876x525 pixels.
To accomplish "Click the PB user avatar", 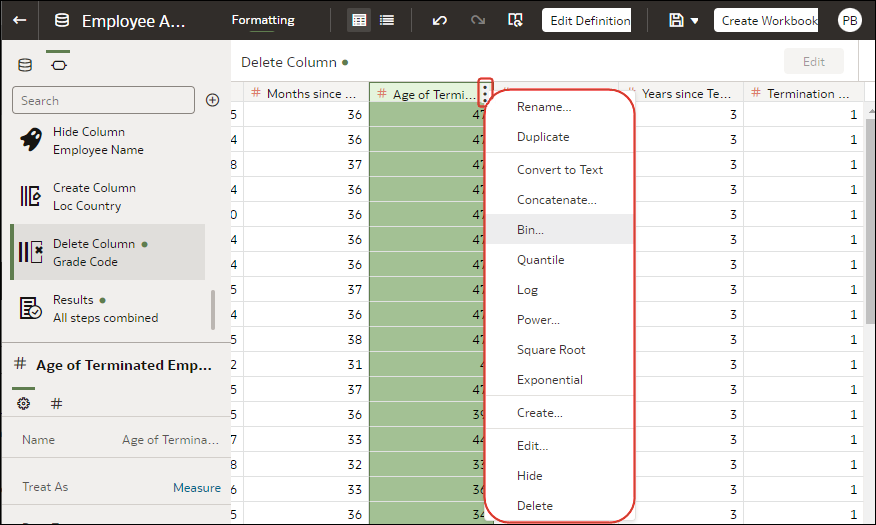I will (850, 21).
